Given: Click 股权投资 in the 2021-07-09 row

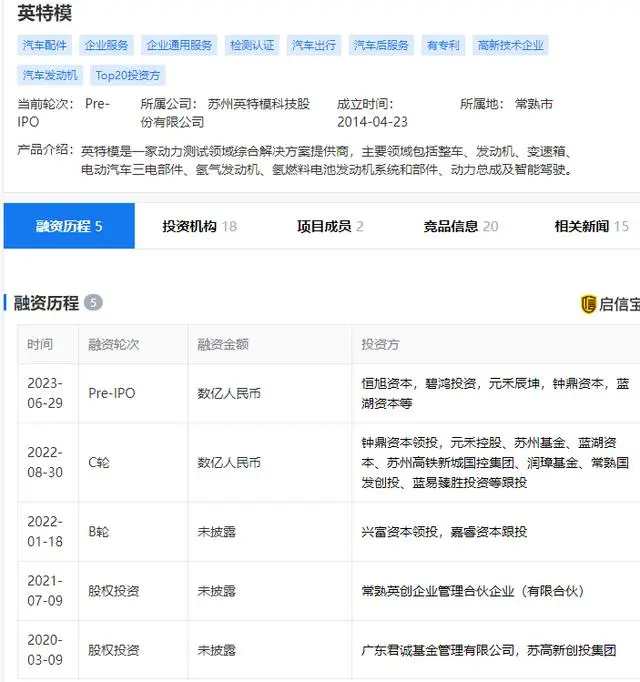Looking at the screenshot, I should point(114,591).
